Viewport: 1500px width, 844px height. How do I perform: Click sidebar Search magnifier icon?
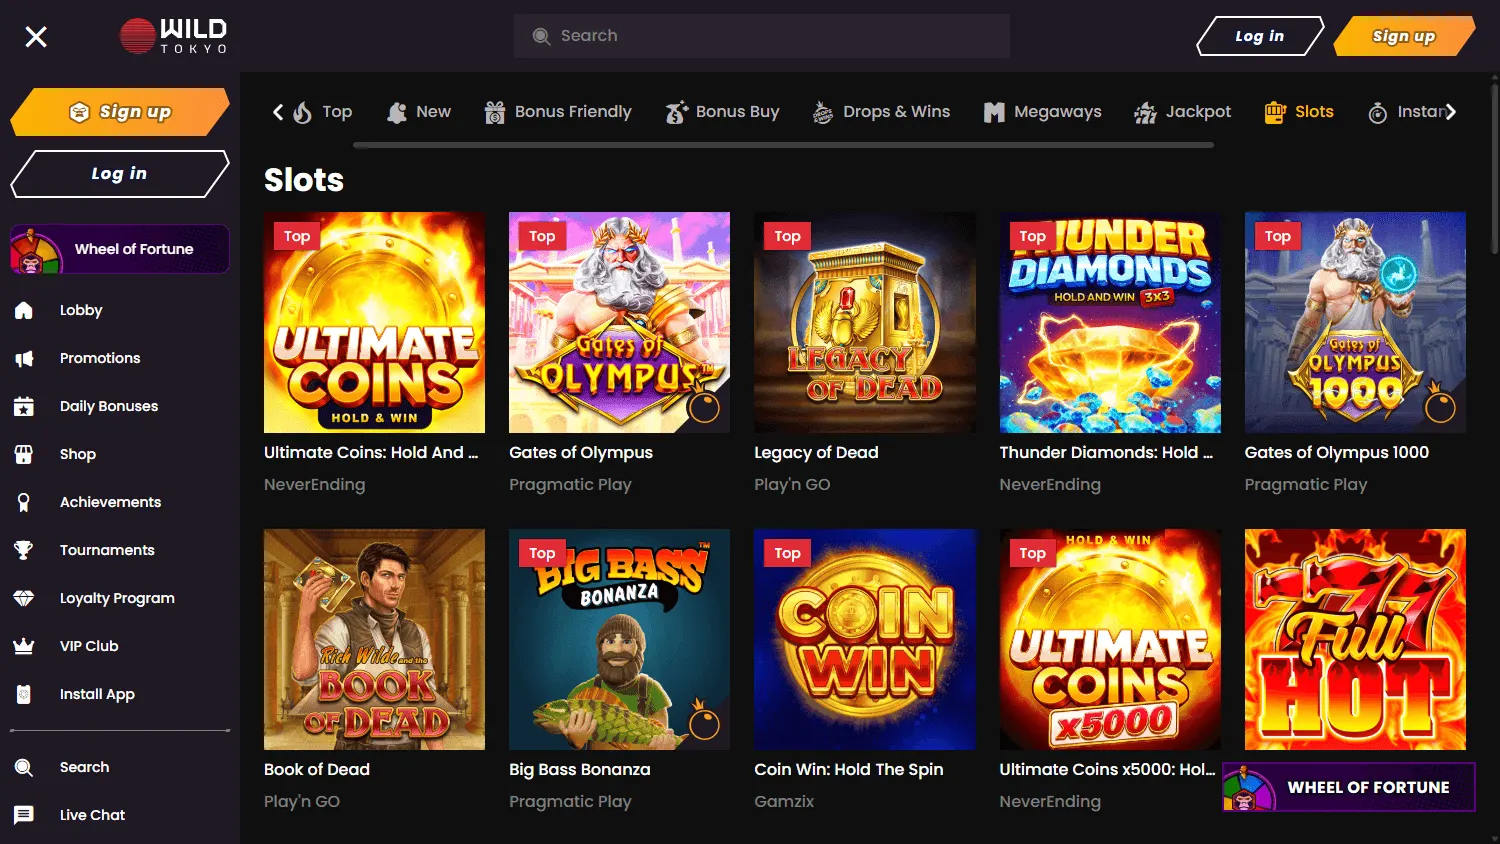point(24,767)
